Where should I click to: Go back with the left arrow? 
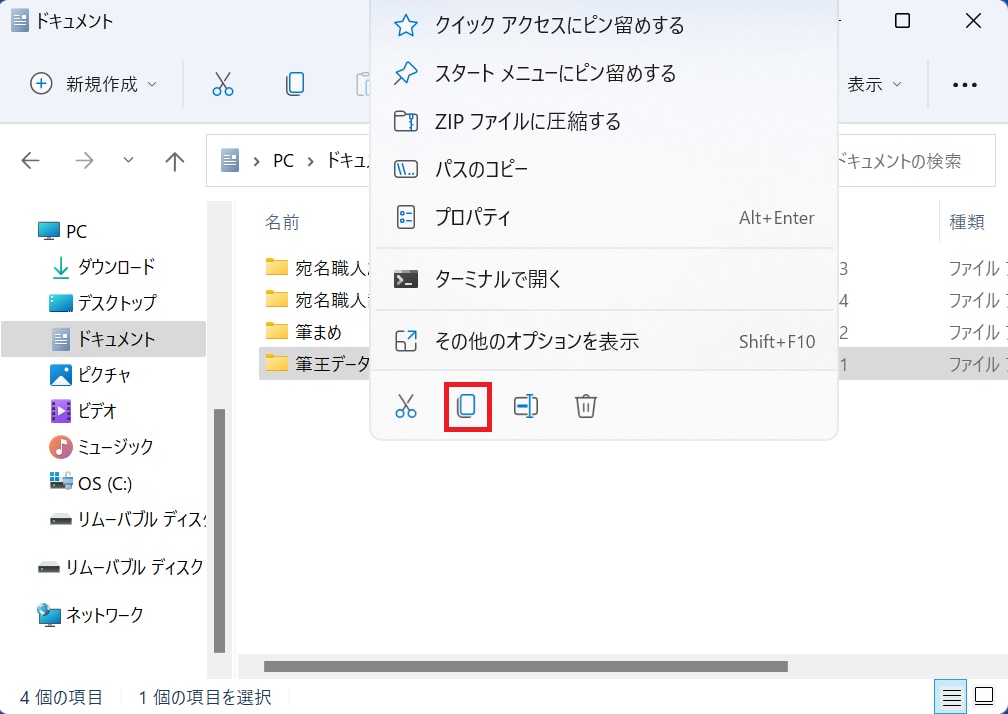click(x=30, y=161)
